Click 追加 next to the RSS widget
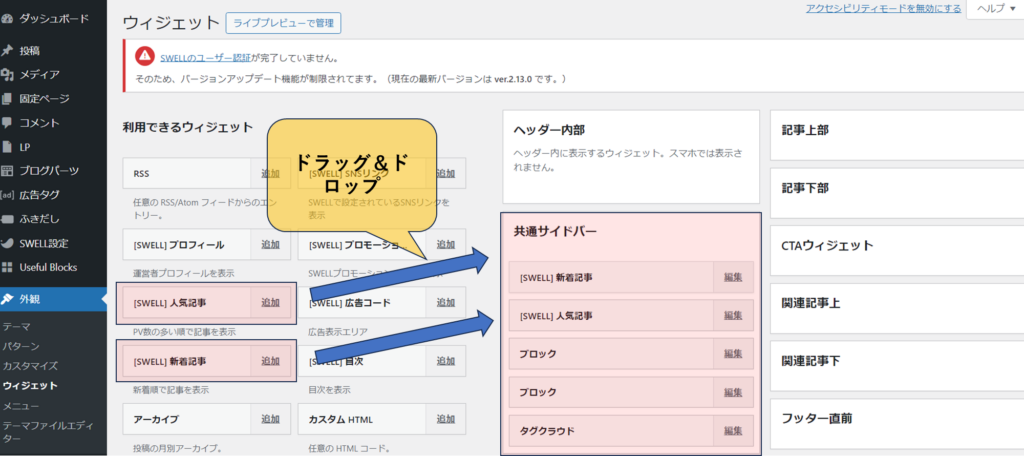Screen dimensions: 1024x456 click(270, 174)
